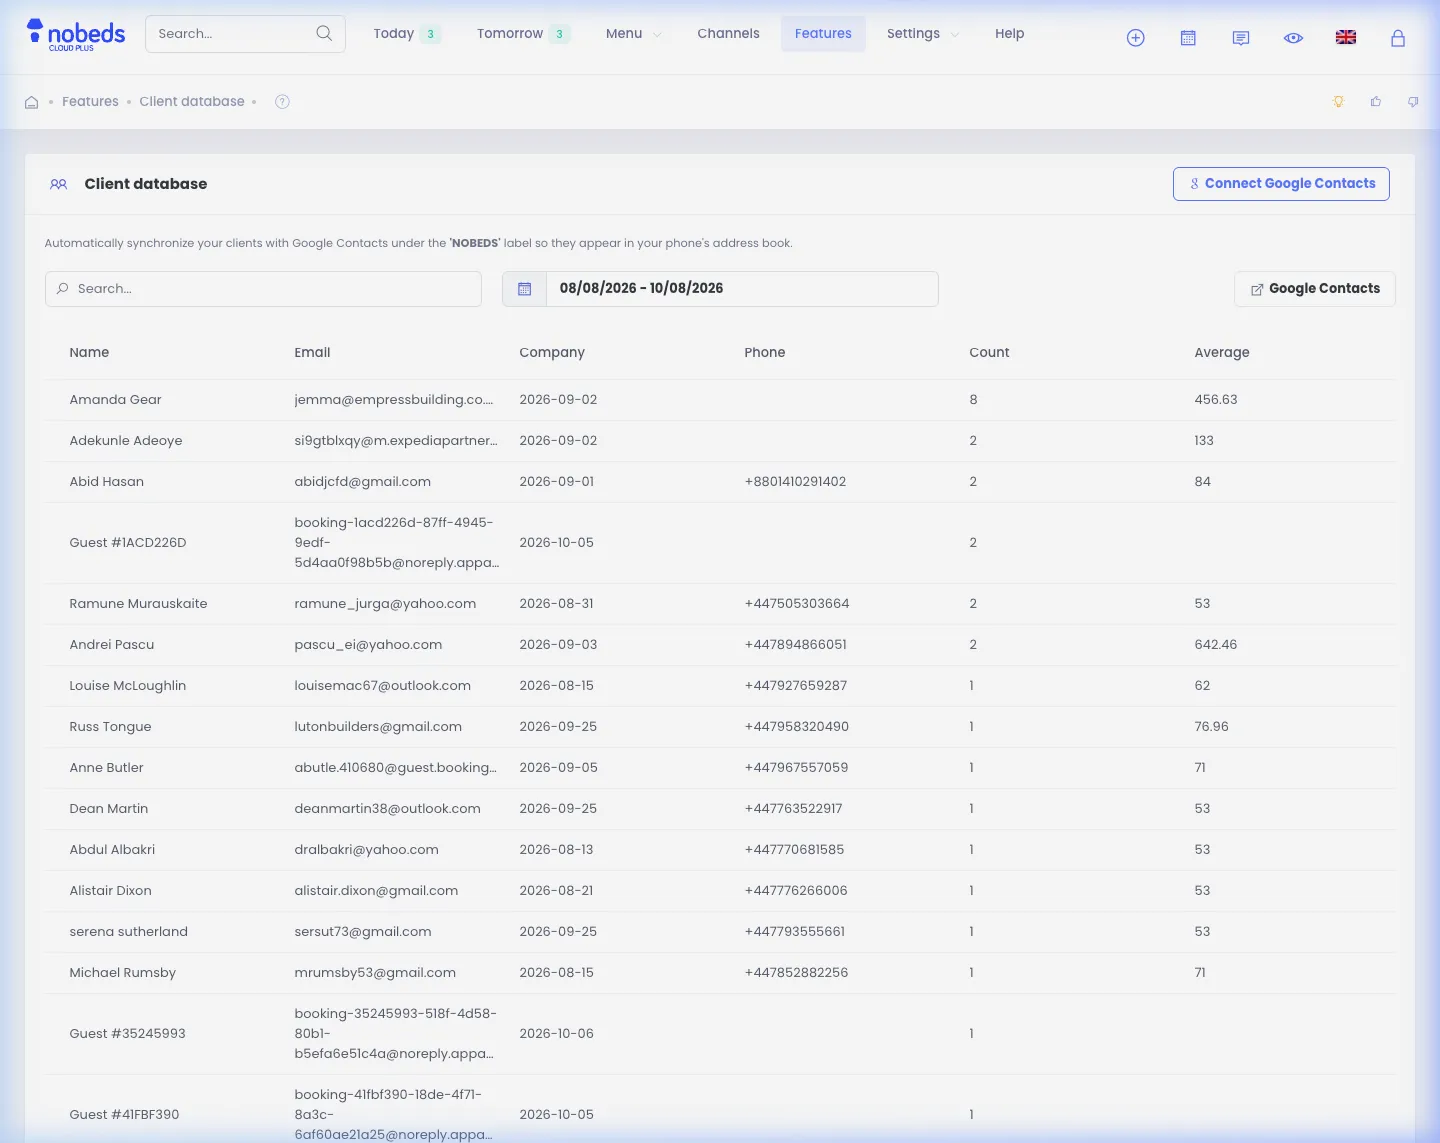Open the help question mark icon

pos(282,101)
